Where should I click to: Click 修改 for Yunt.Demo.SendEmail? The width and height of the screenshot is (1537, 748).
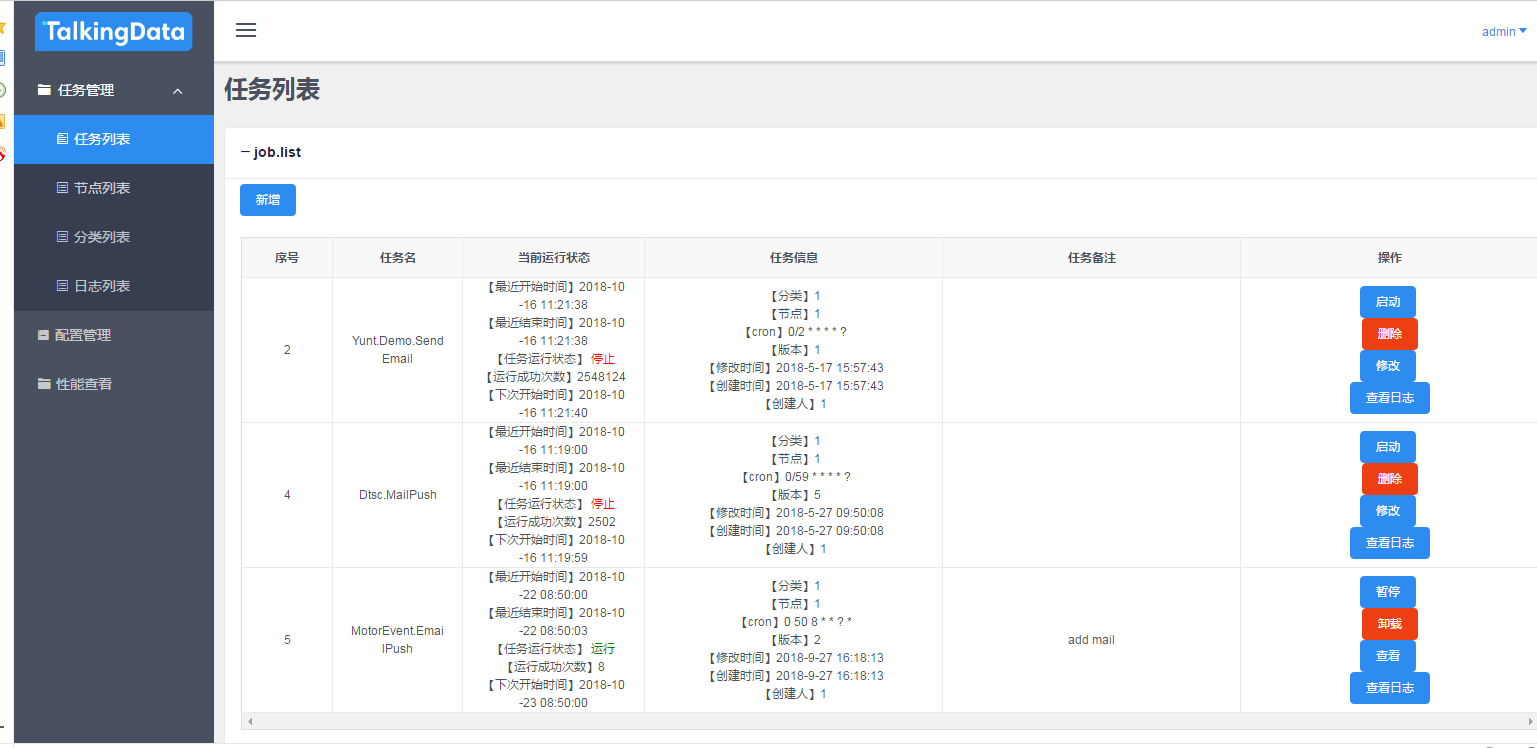(x=1388, y=366)
